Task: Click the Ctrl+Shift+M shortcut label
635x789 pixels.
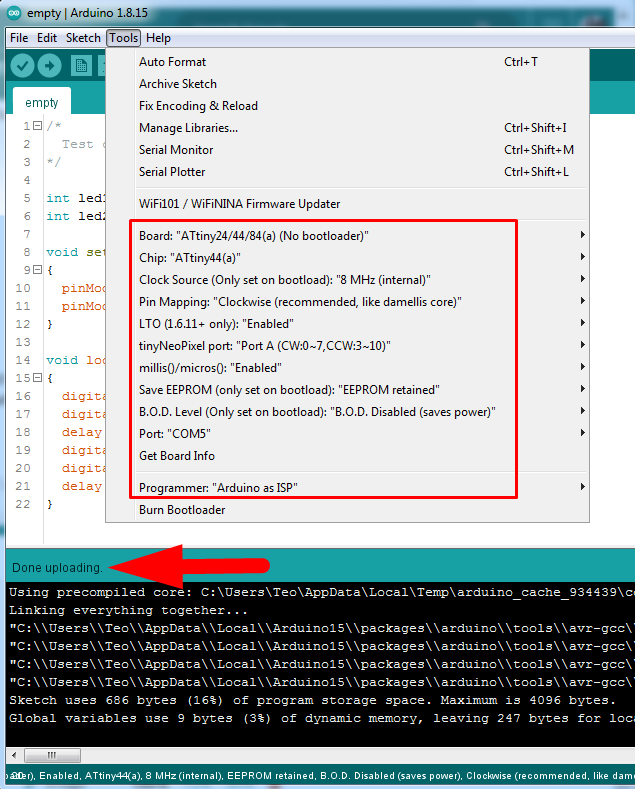Action: point(539,150)
